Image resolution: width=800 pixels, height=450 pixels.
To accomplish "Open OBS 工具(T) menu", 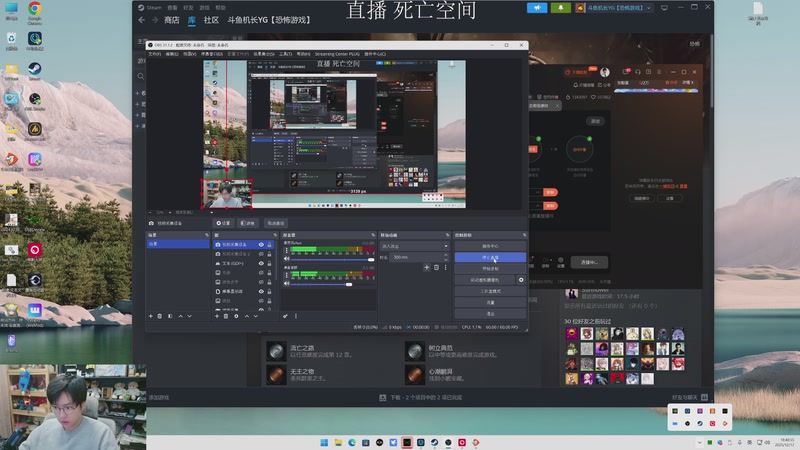I will point(286,54).
